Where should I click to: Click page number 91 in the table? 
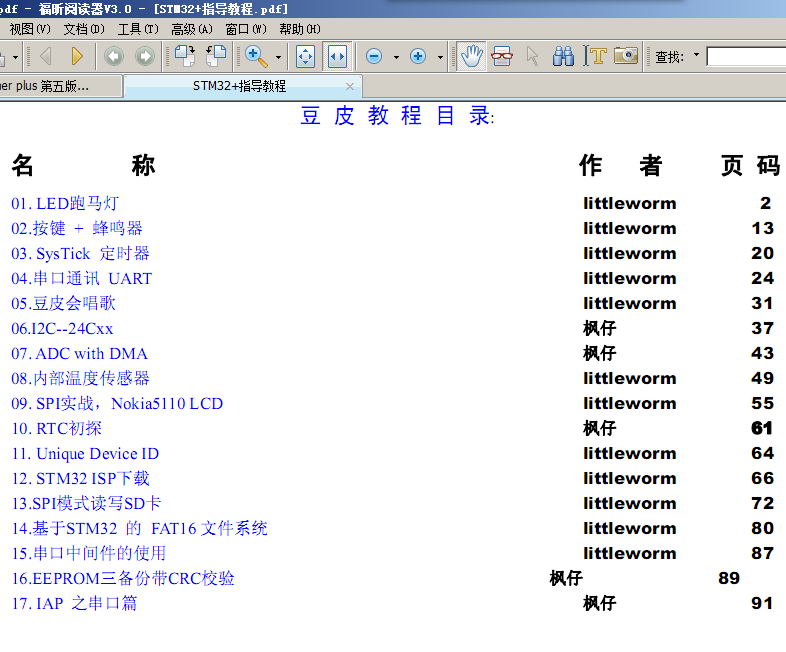coord(762,603)
